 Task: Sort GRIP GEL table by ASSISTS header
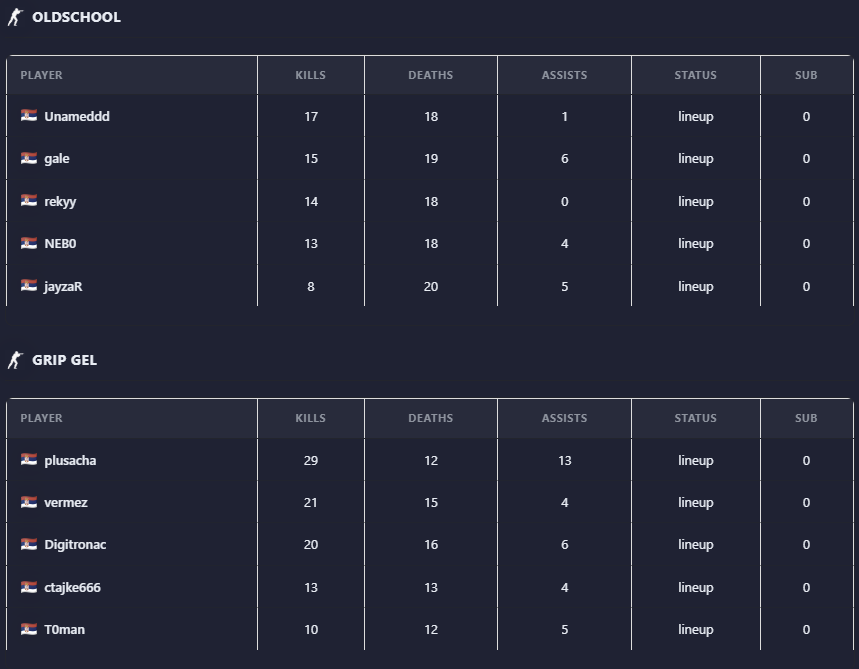[564, 418]
